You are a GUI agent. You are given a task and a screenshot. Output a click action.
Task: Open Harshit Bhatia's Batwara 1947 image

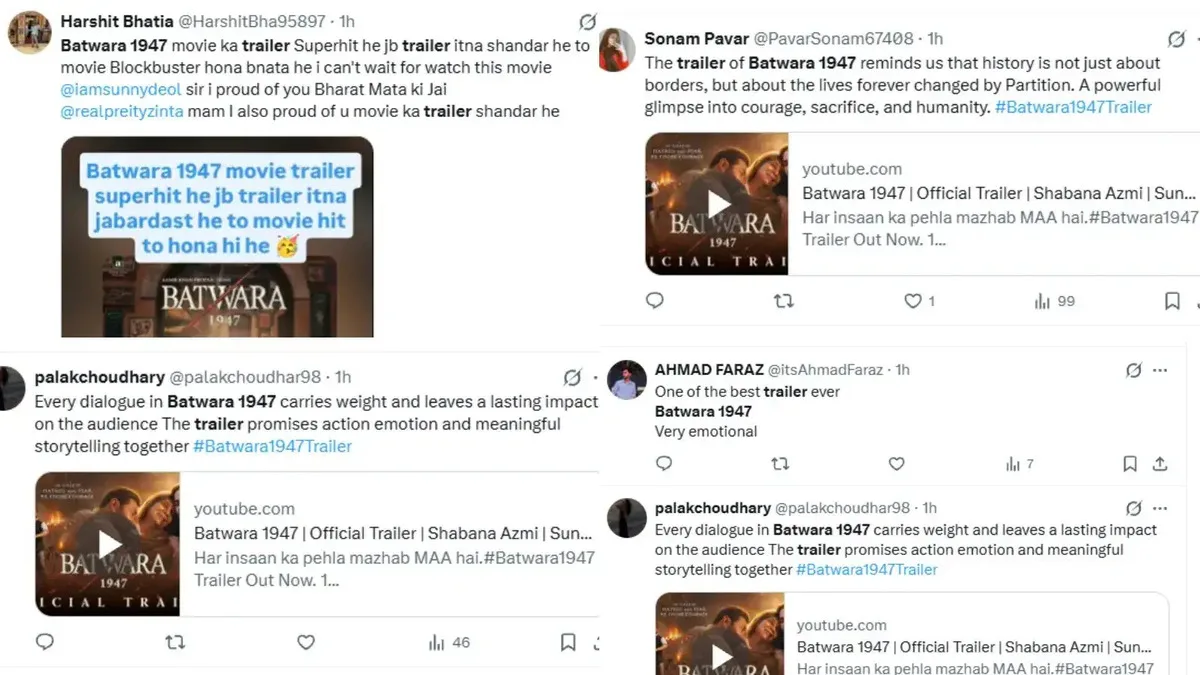tap(217, 236)
